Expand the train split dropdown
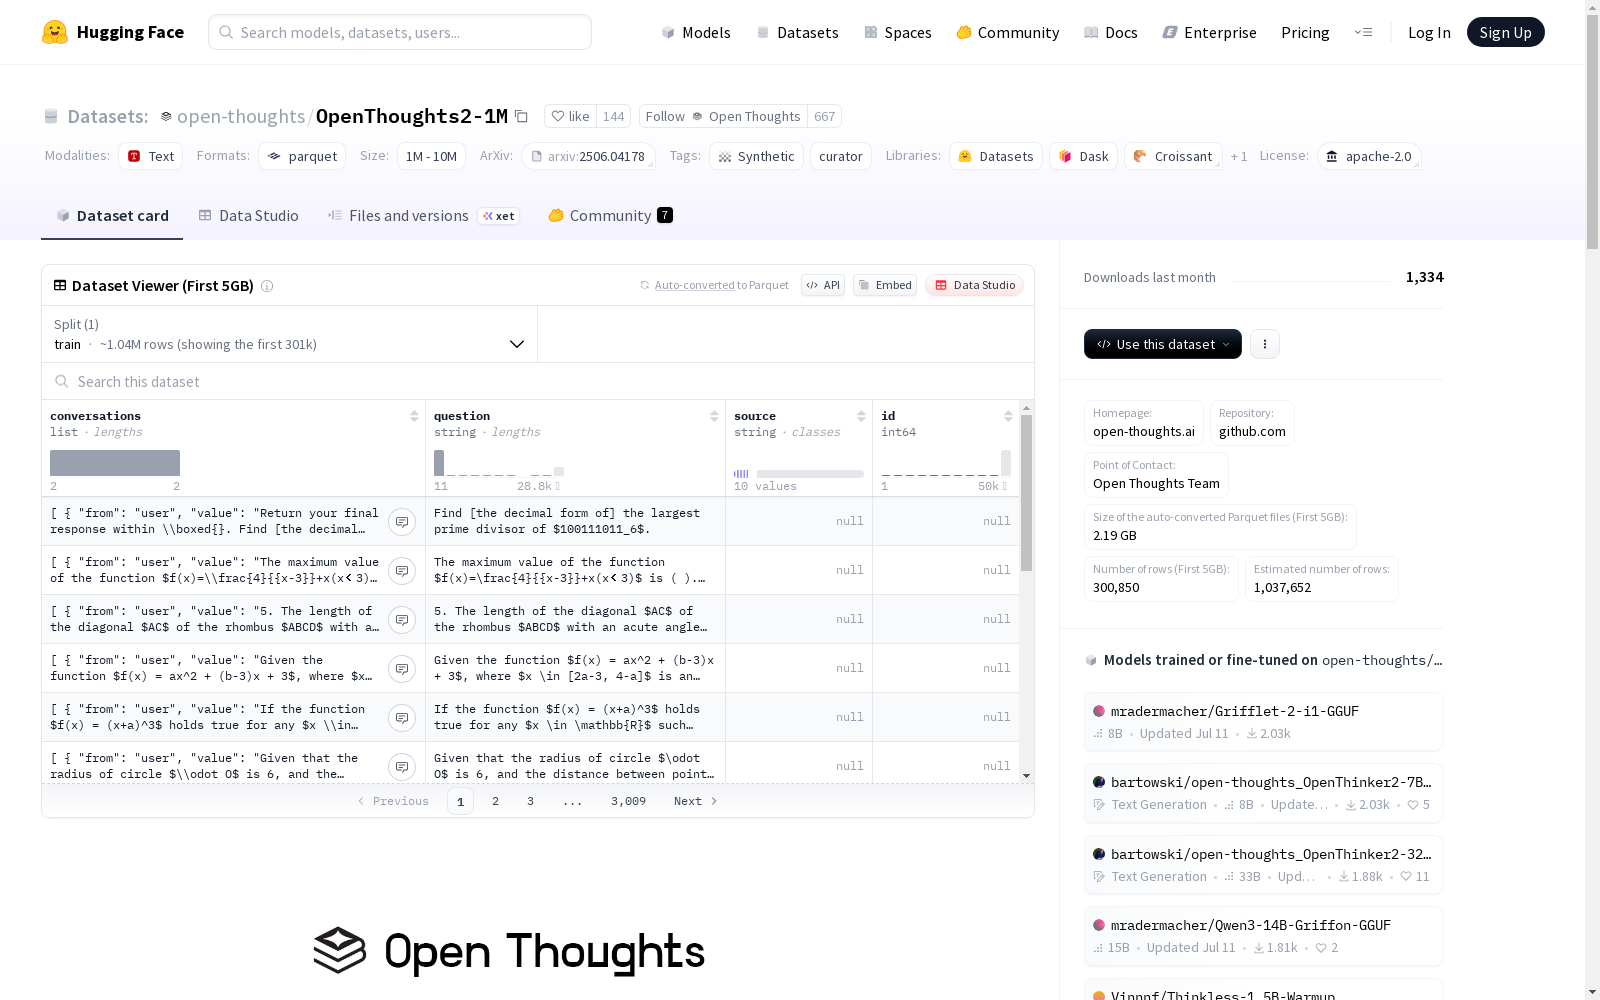 click(289, 334)
